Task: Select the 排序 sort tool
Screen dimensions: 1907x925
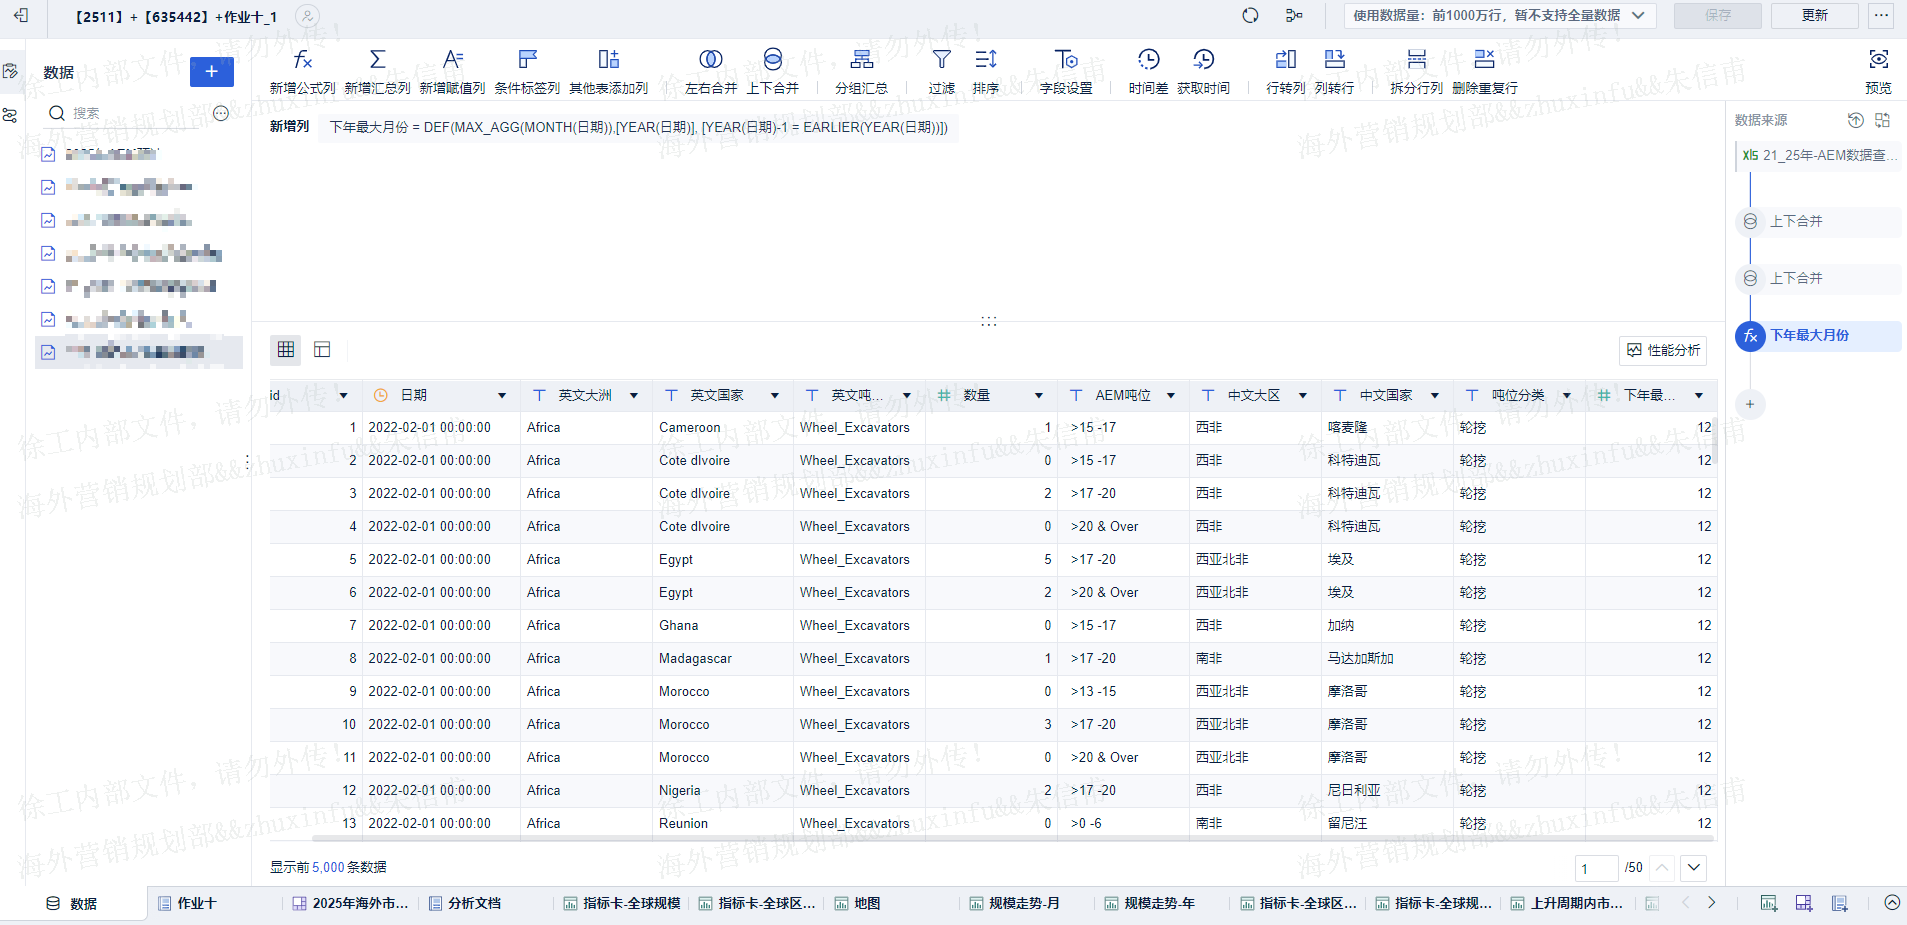Action: pyautogui.click(x=985, y=60)
